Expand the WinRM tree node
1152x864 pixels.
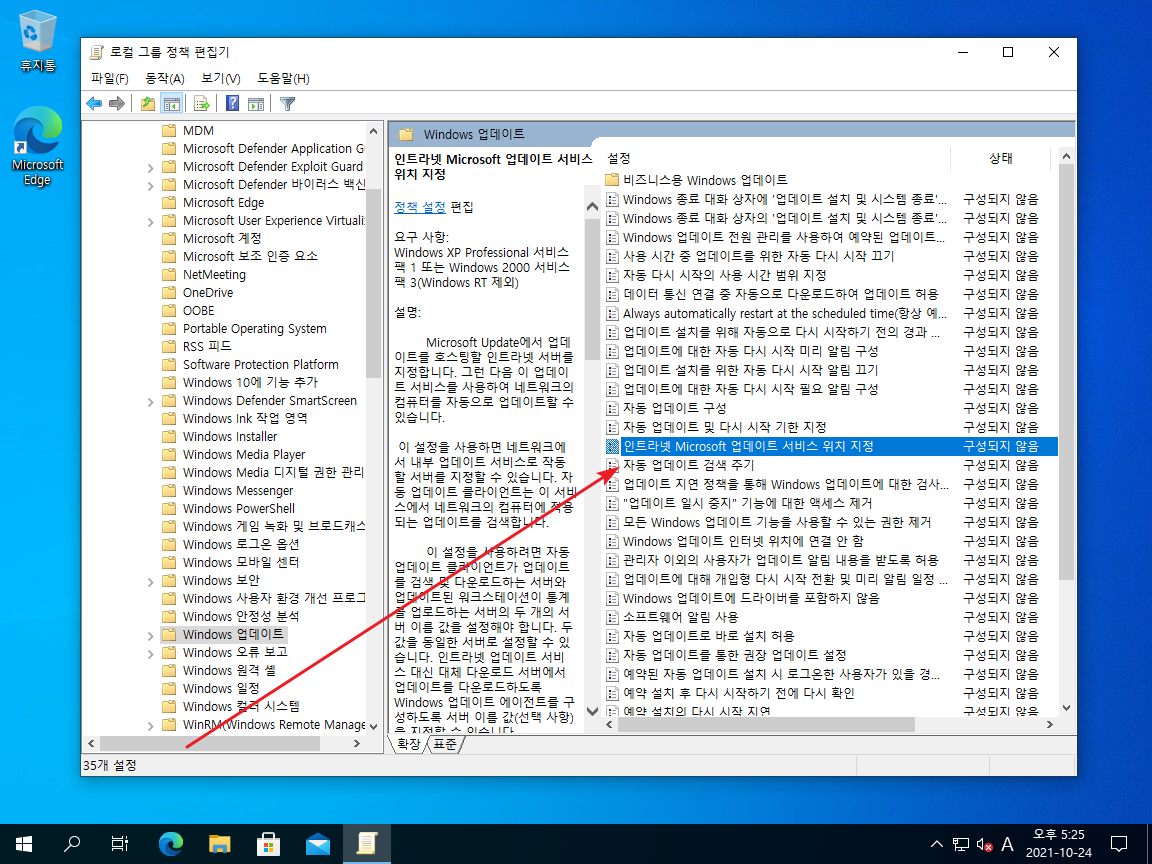[x=151, y=725]
